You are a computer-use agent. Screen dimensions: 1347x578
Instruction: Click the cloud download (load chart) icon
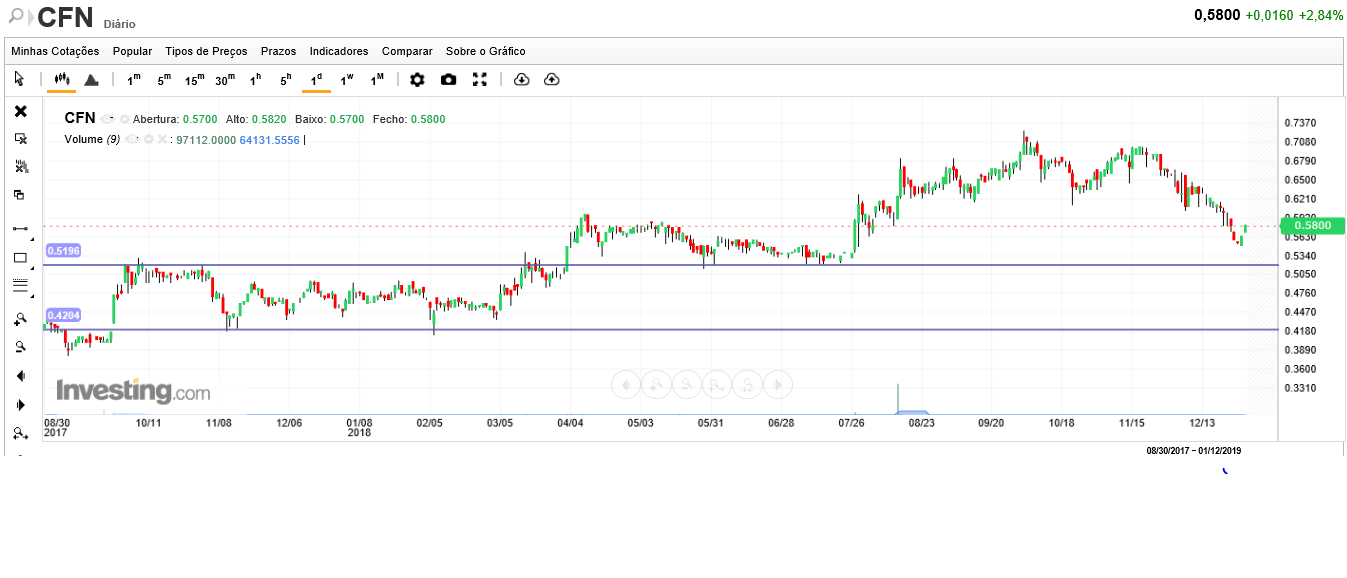coord(521,79)
